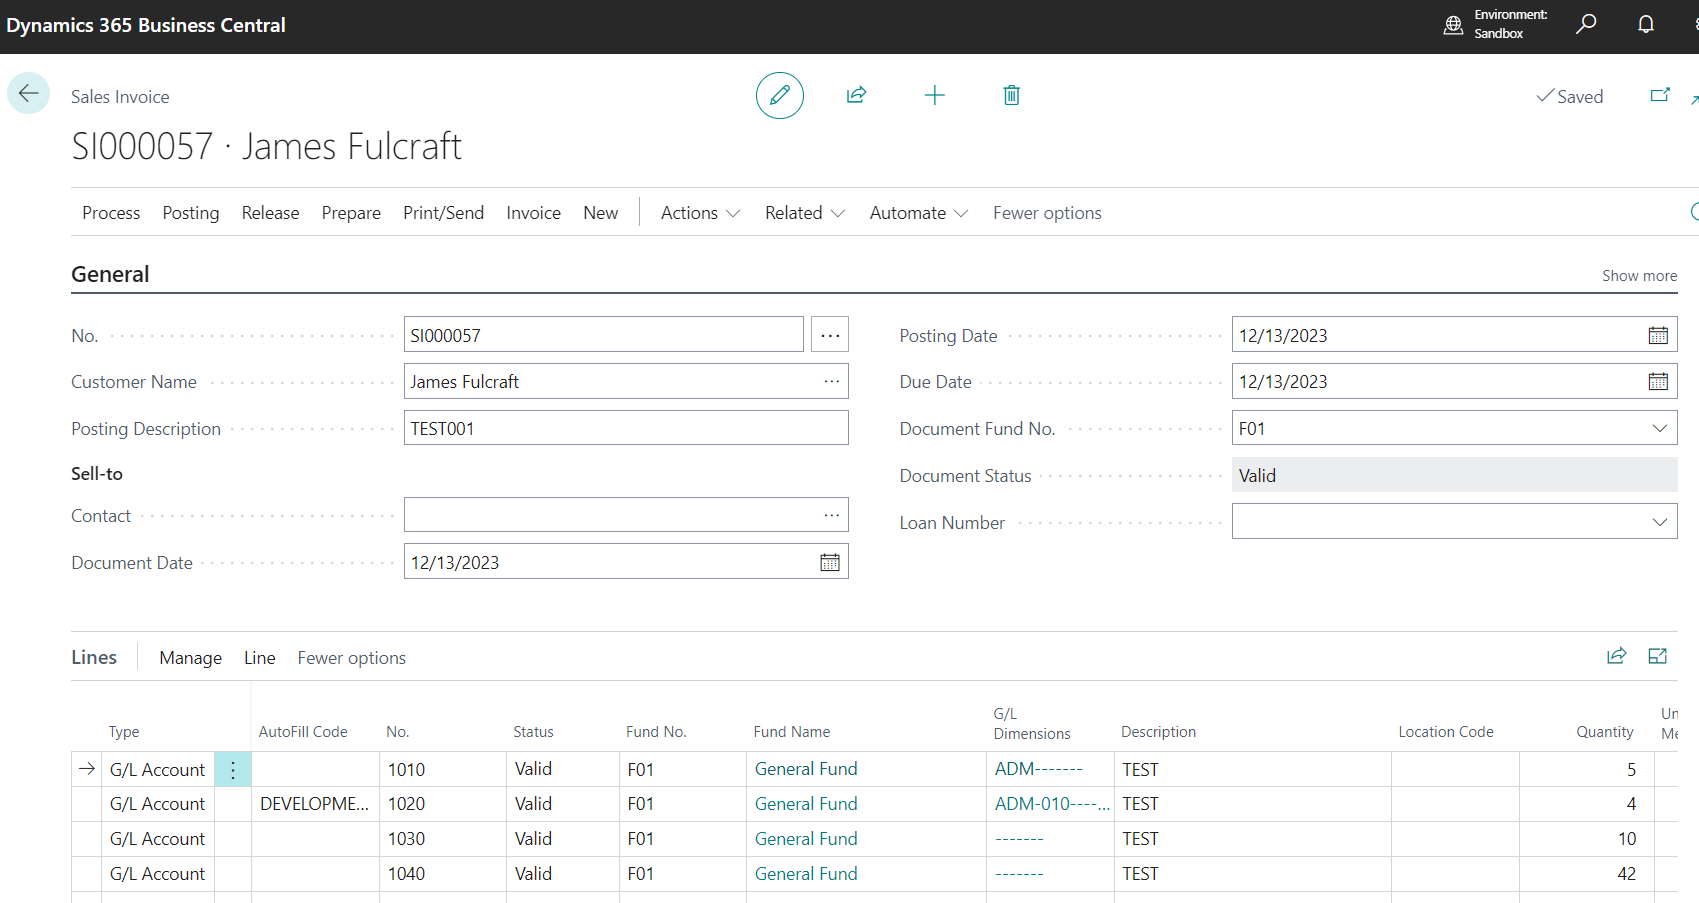The height and width of the screenshot is (903, 1699).
Task: Open General Fund link for line 1040
Action: click(806, 874)
